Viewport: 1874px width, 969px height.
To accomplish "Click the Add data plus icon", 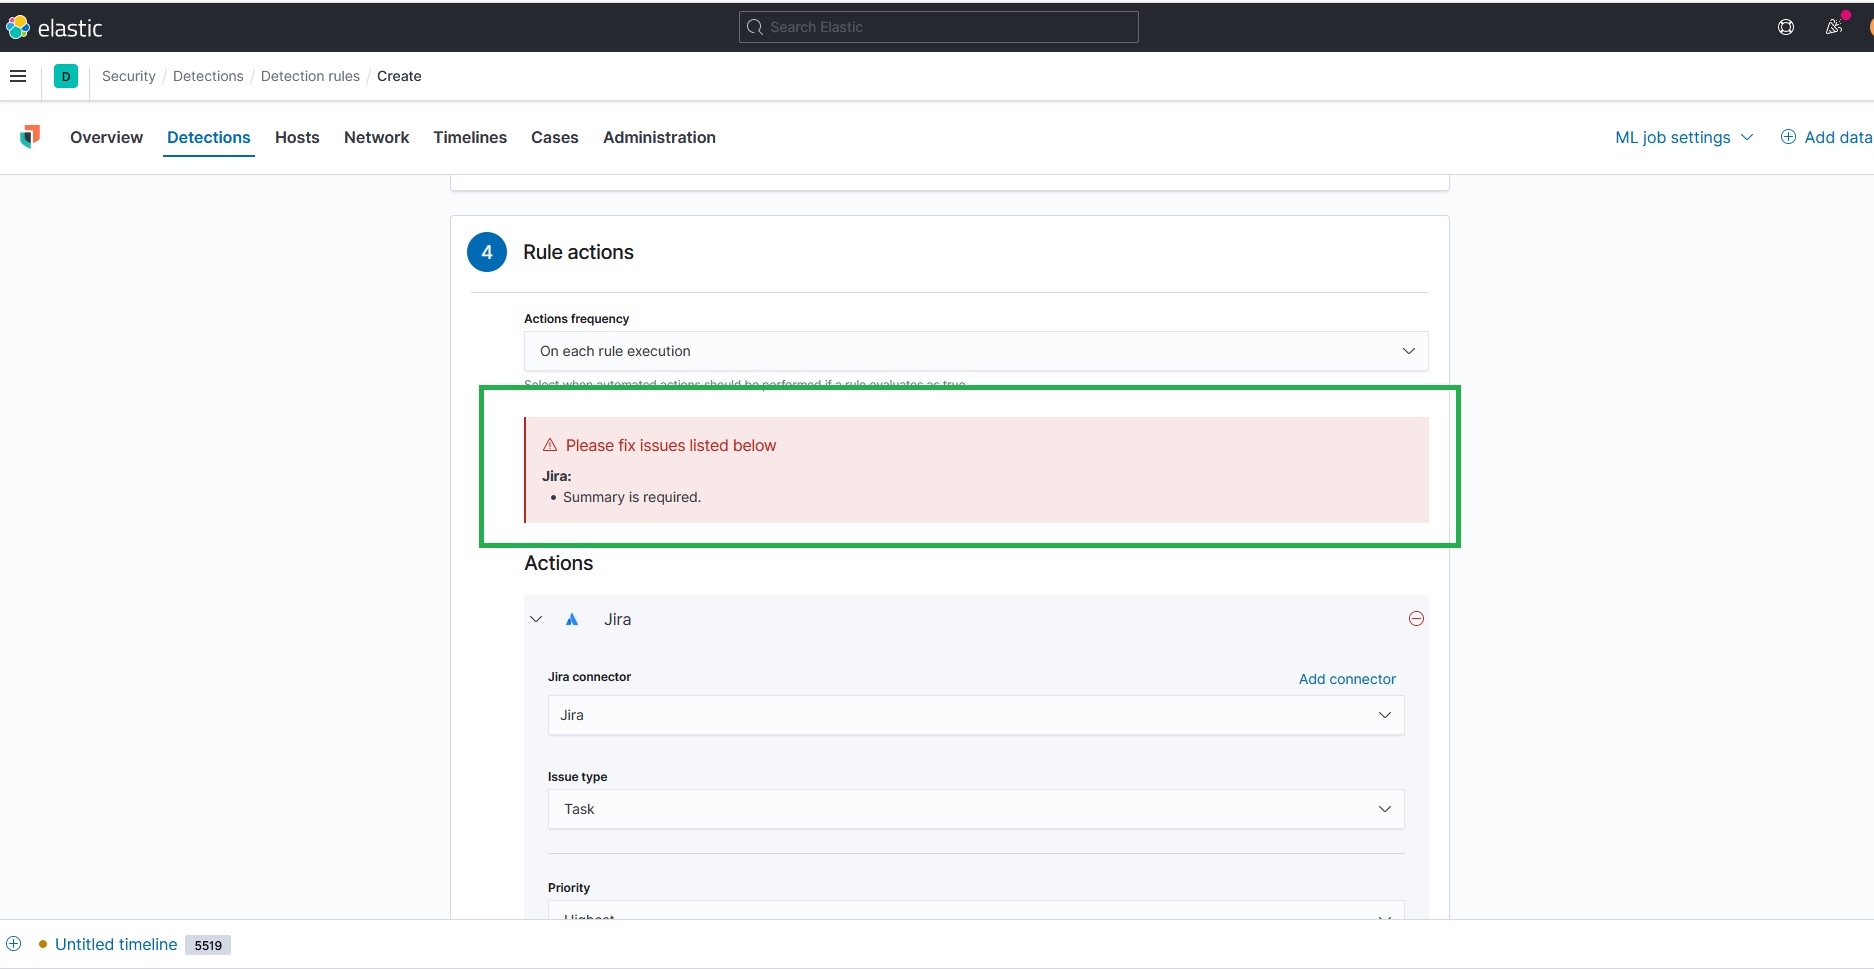I will 1788,136.
